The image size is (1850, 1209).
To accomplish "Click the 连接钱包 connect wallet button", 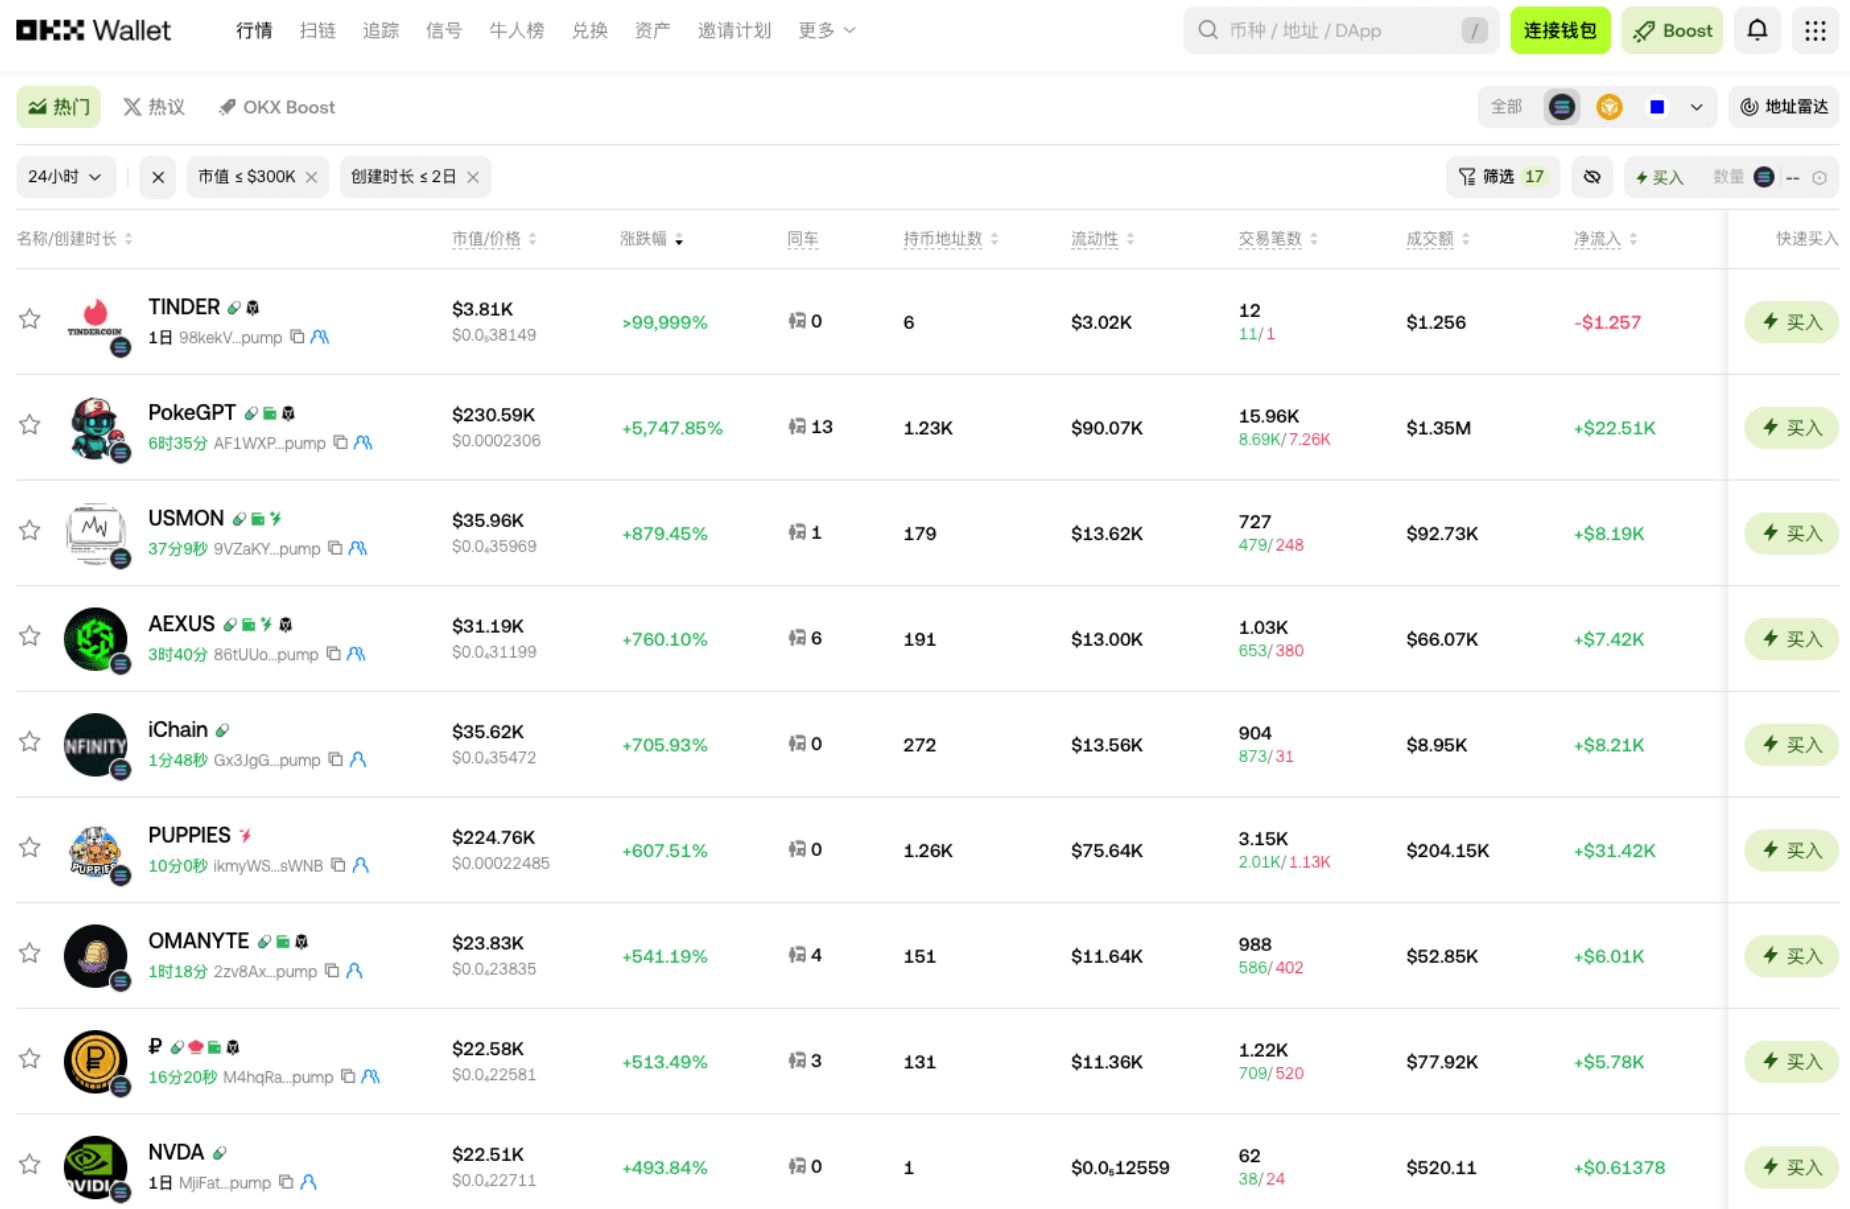I will tap(1559, 30).
